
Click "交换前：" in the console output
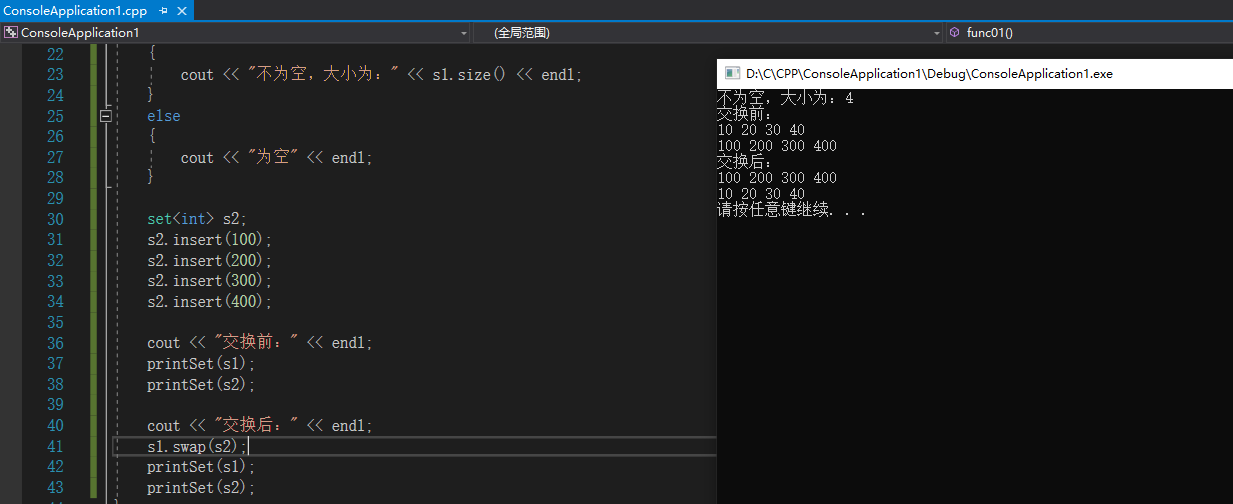coord(745,114)
